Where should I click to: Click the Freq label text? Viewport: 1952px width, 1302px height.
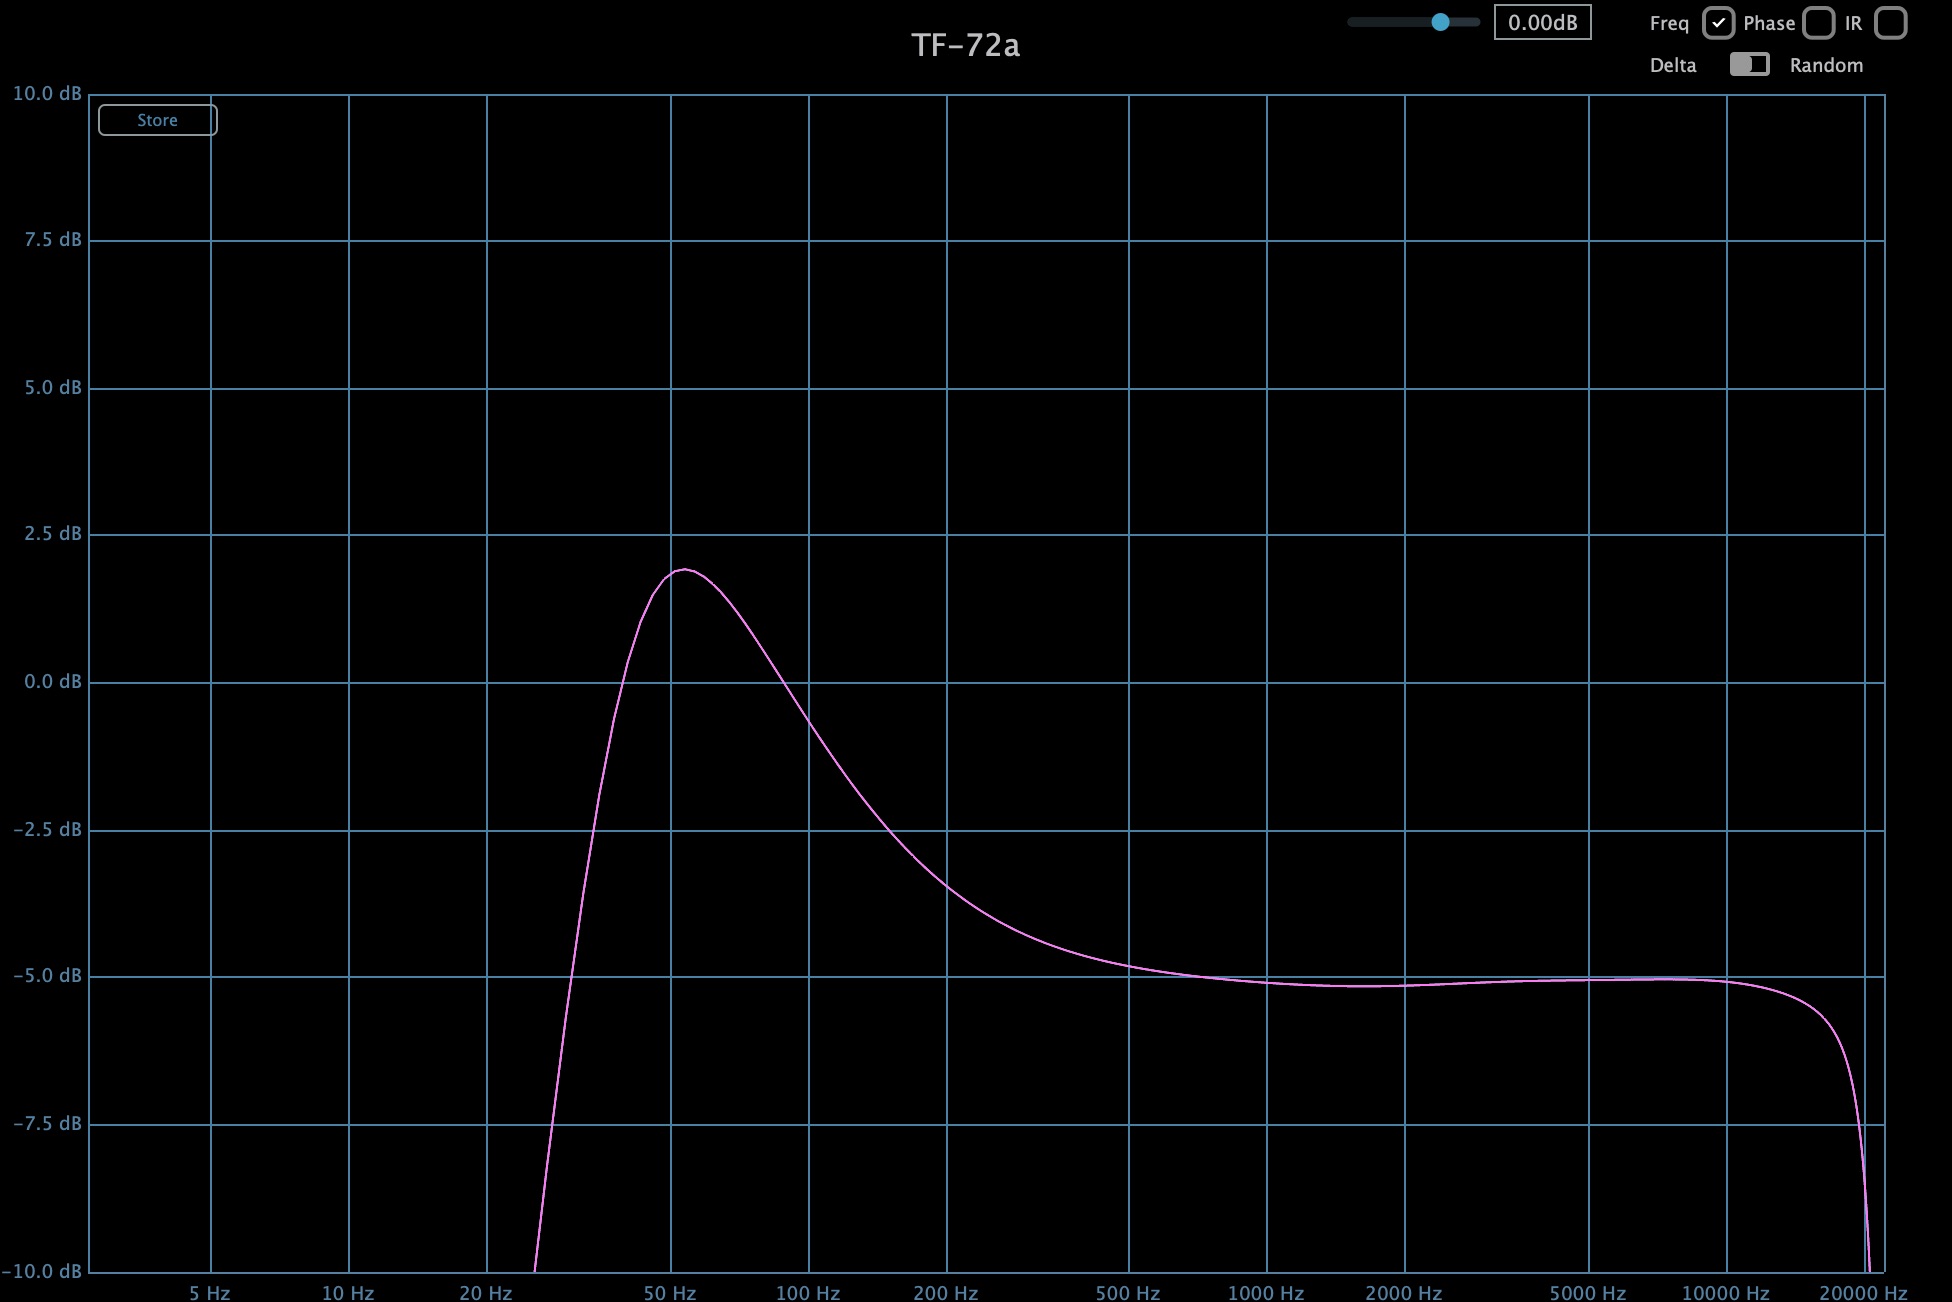click(x=1669, y=23)
